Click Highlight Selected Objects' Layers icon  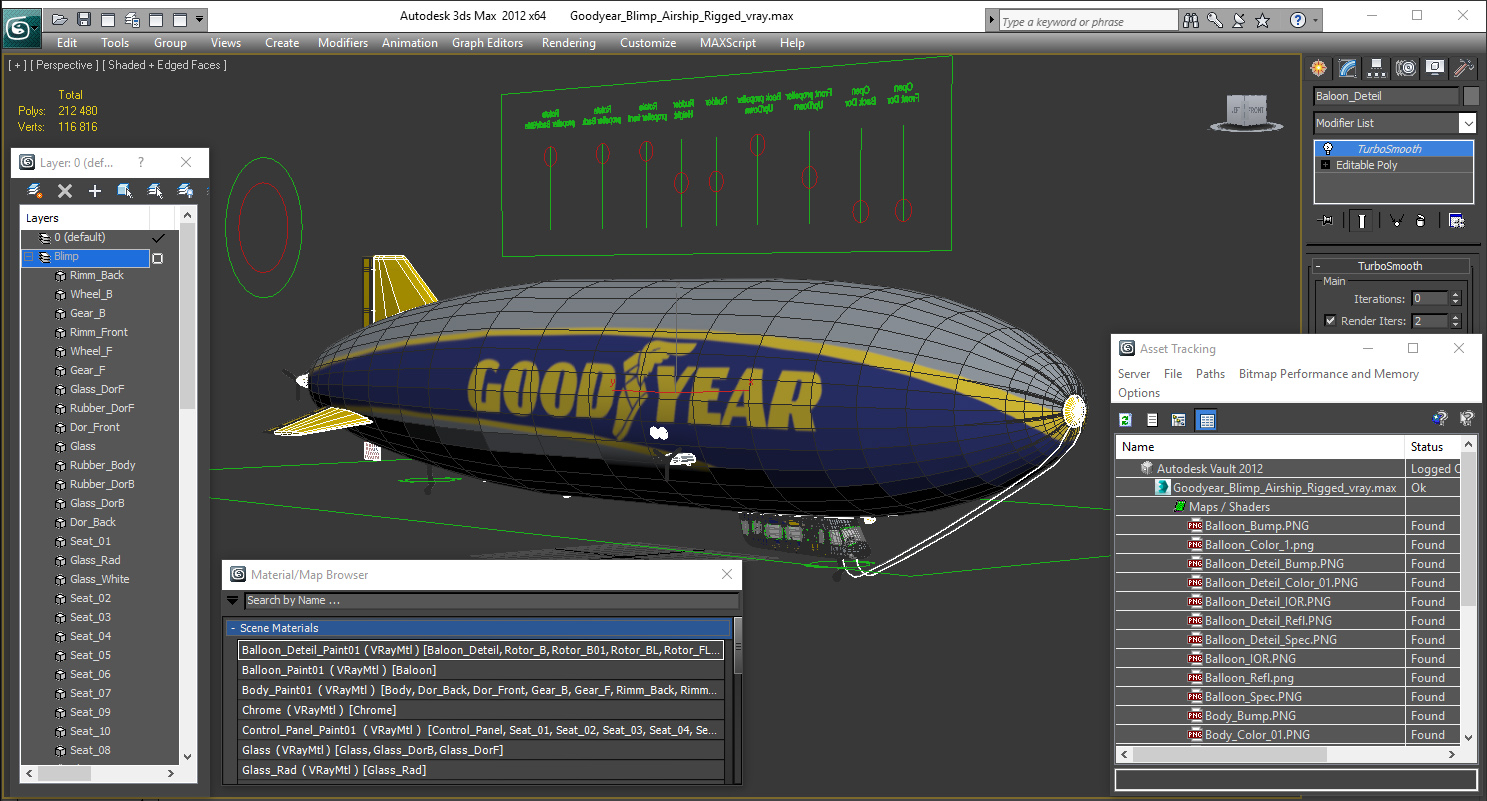click(x=155, y=190)
